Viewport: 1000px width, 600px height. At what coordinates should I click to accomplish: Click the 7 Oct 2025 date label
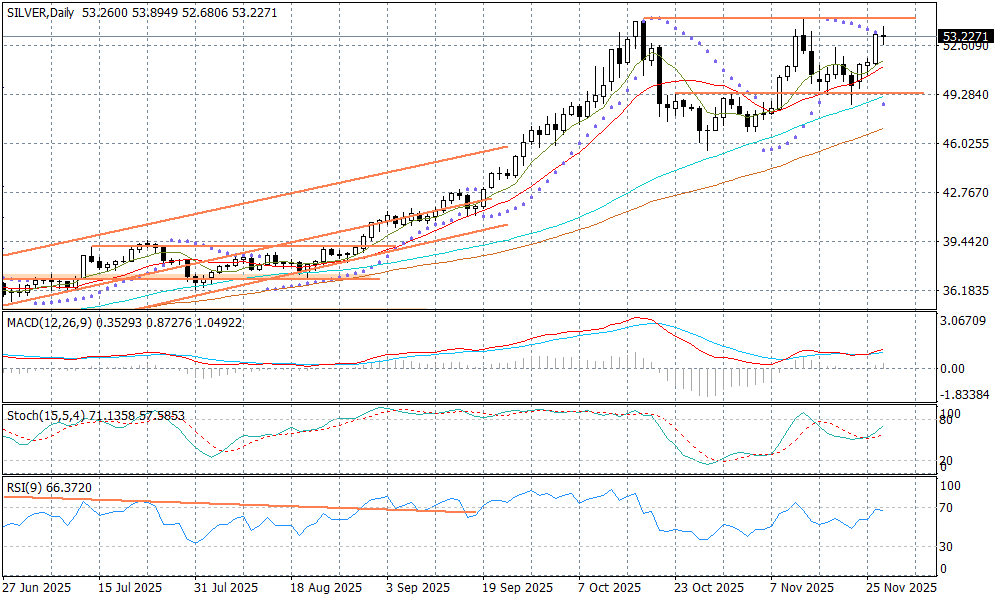[x=609, y=588]
